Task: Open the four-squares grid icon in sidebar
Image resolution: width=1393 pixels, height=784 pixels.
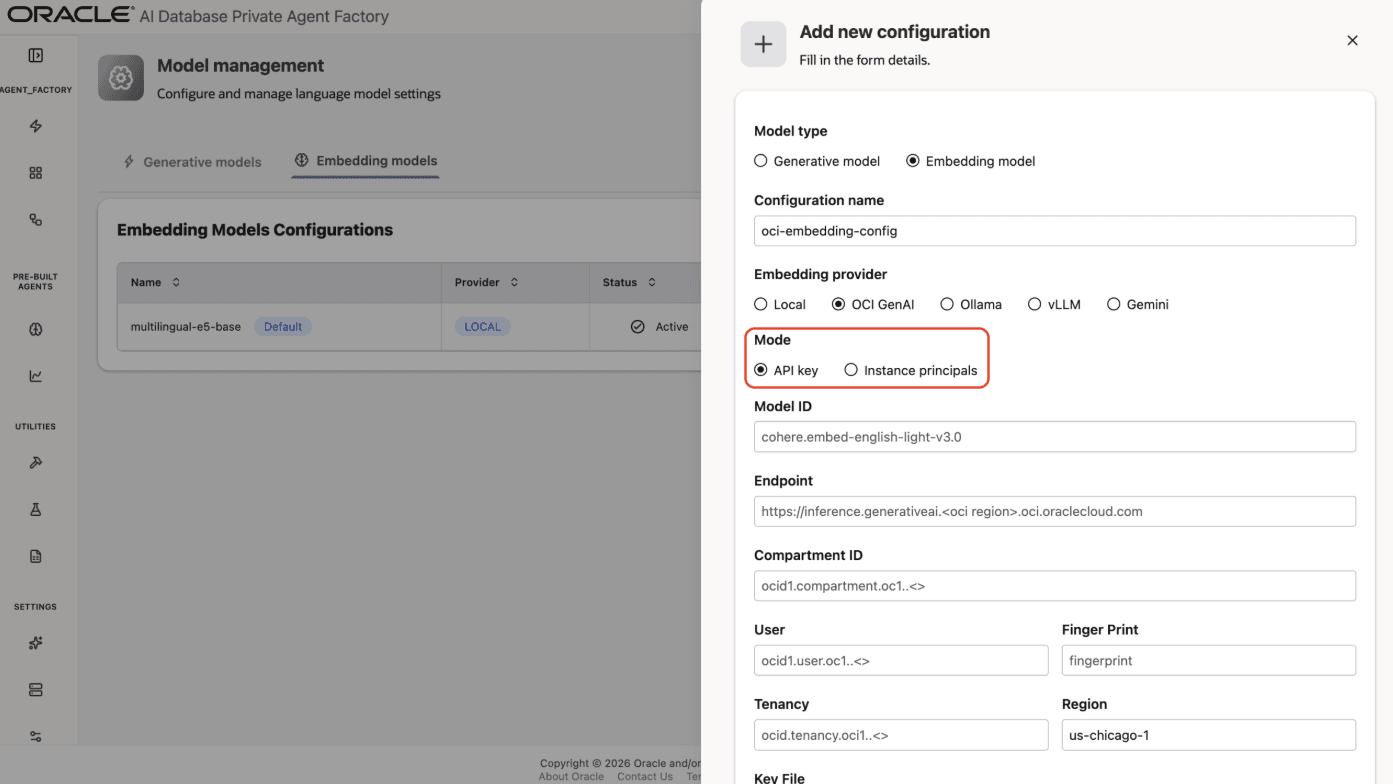Action: [x=36, y=173]
